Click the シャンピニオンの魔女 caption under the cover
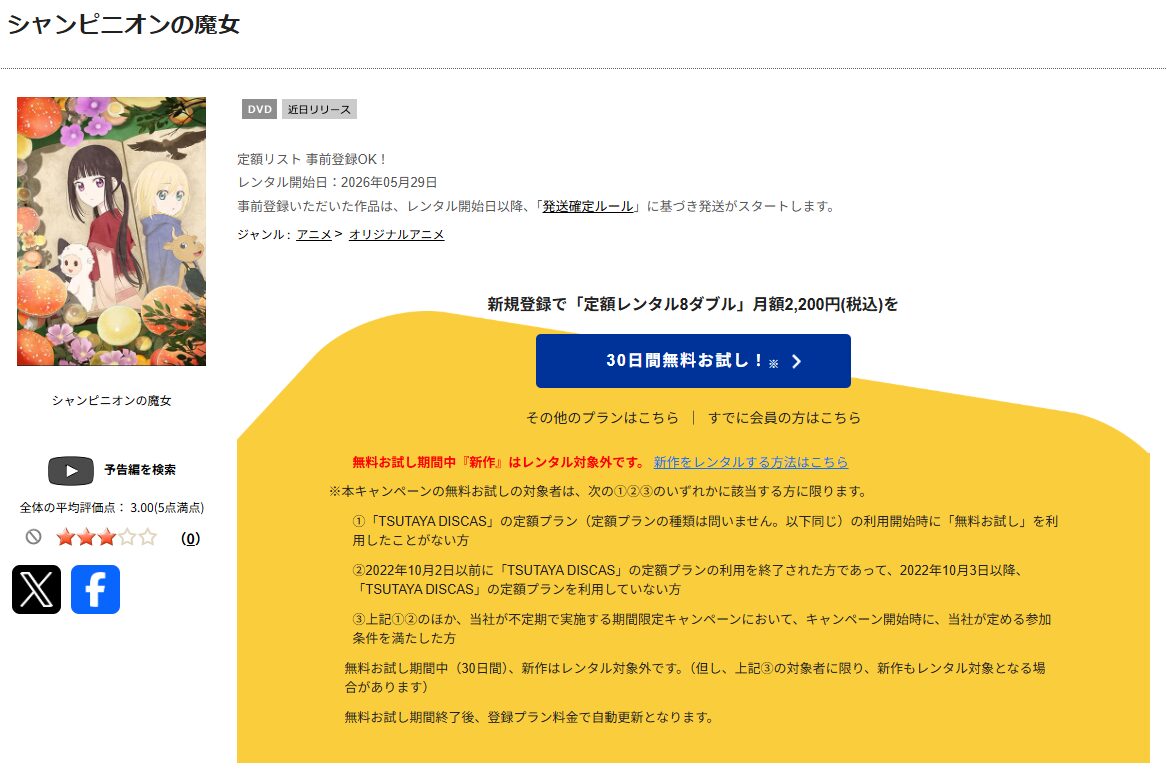Viewport: 1167px width, 777px height. coord(110,400)
